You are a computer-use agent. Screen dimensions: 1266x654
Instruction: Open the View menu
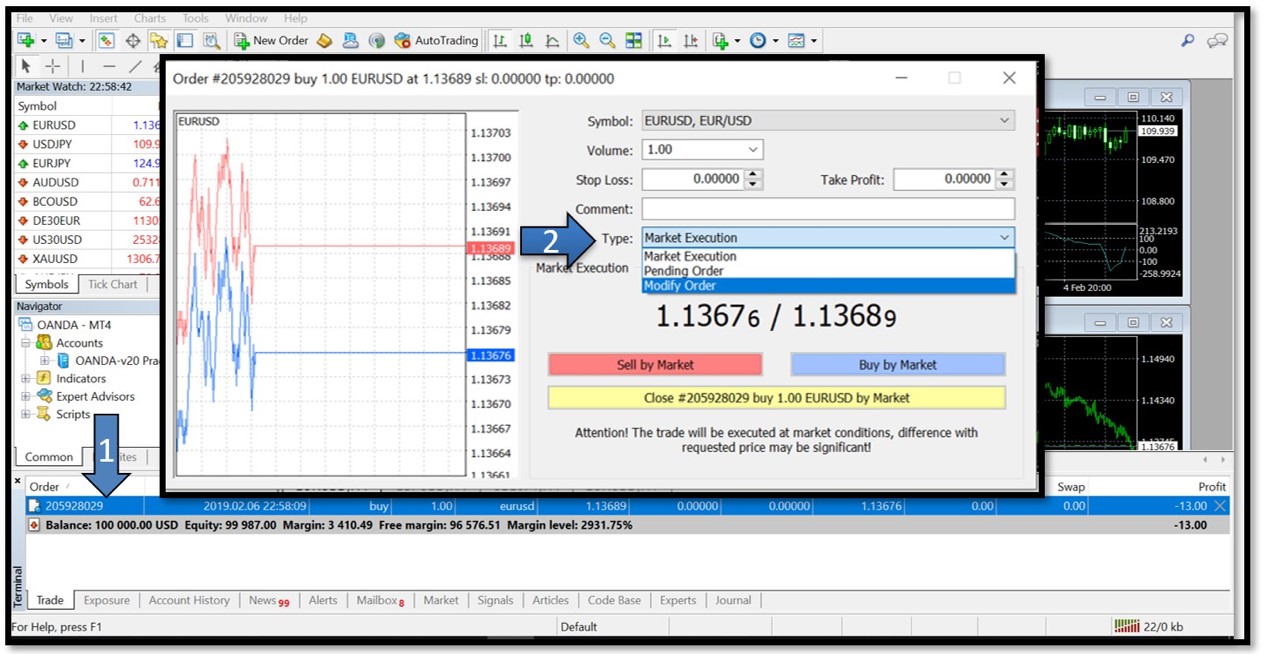tap(61, 18)
